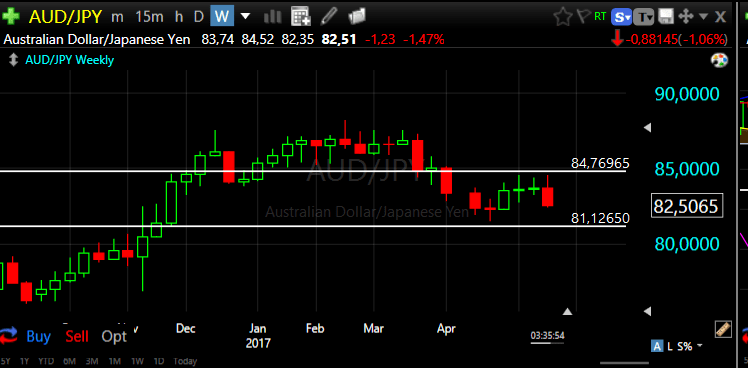This screenshot has width=748, height=368.
Task: Click the red down arrow change indicator
Action: click(617, 39)
